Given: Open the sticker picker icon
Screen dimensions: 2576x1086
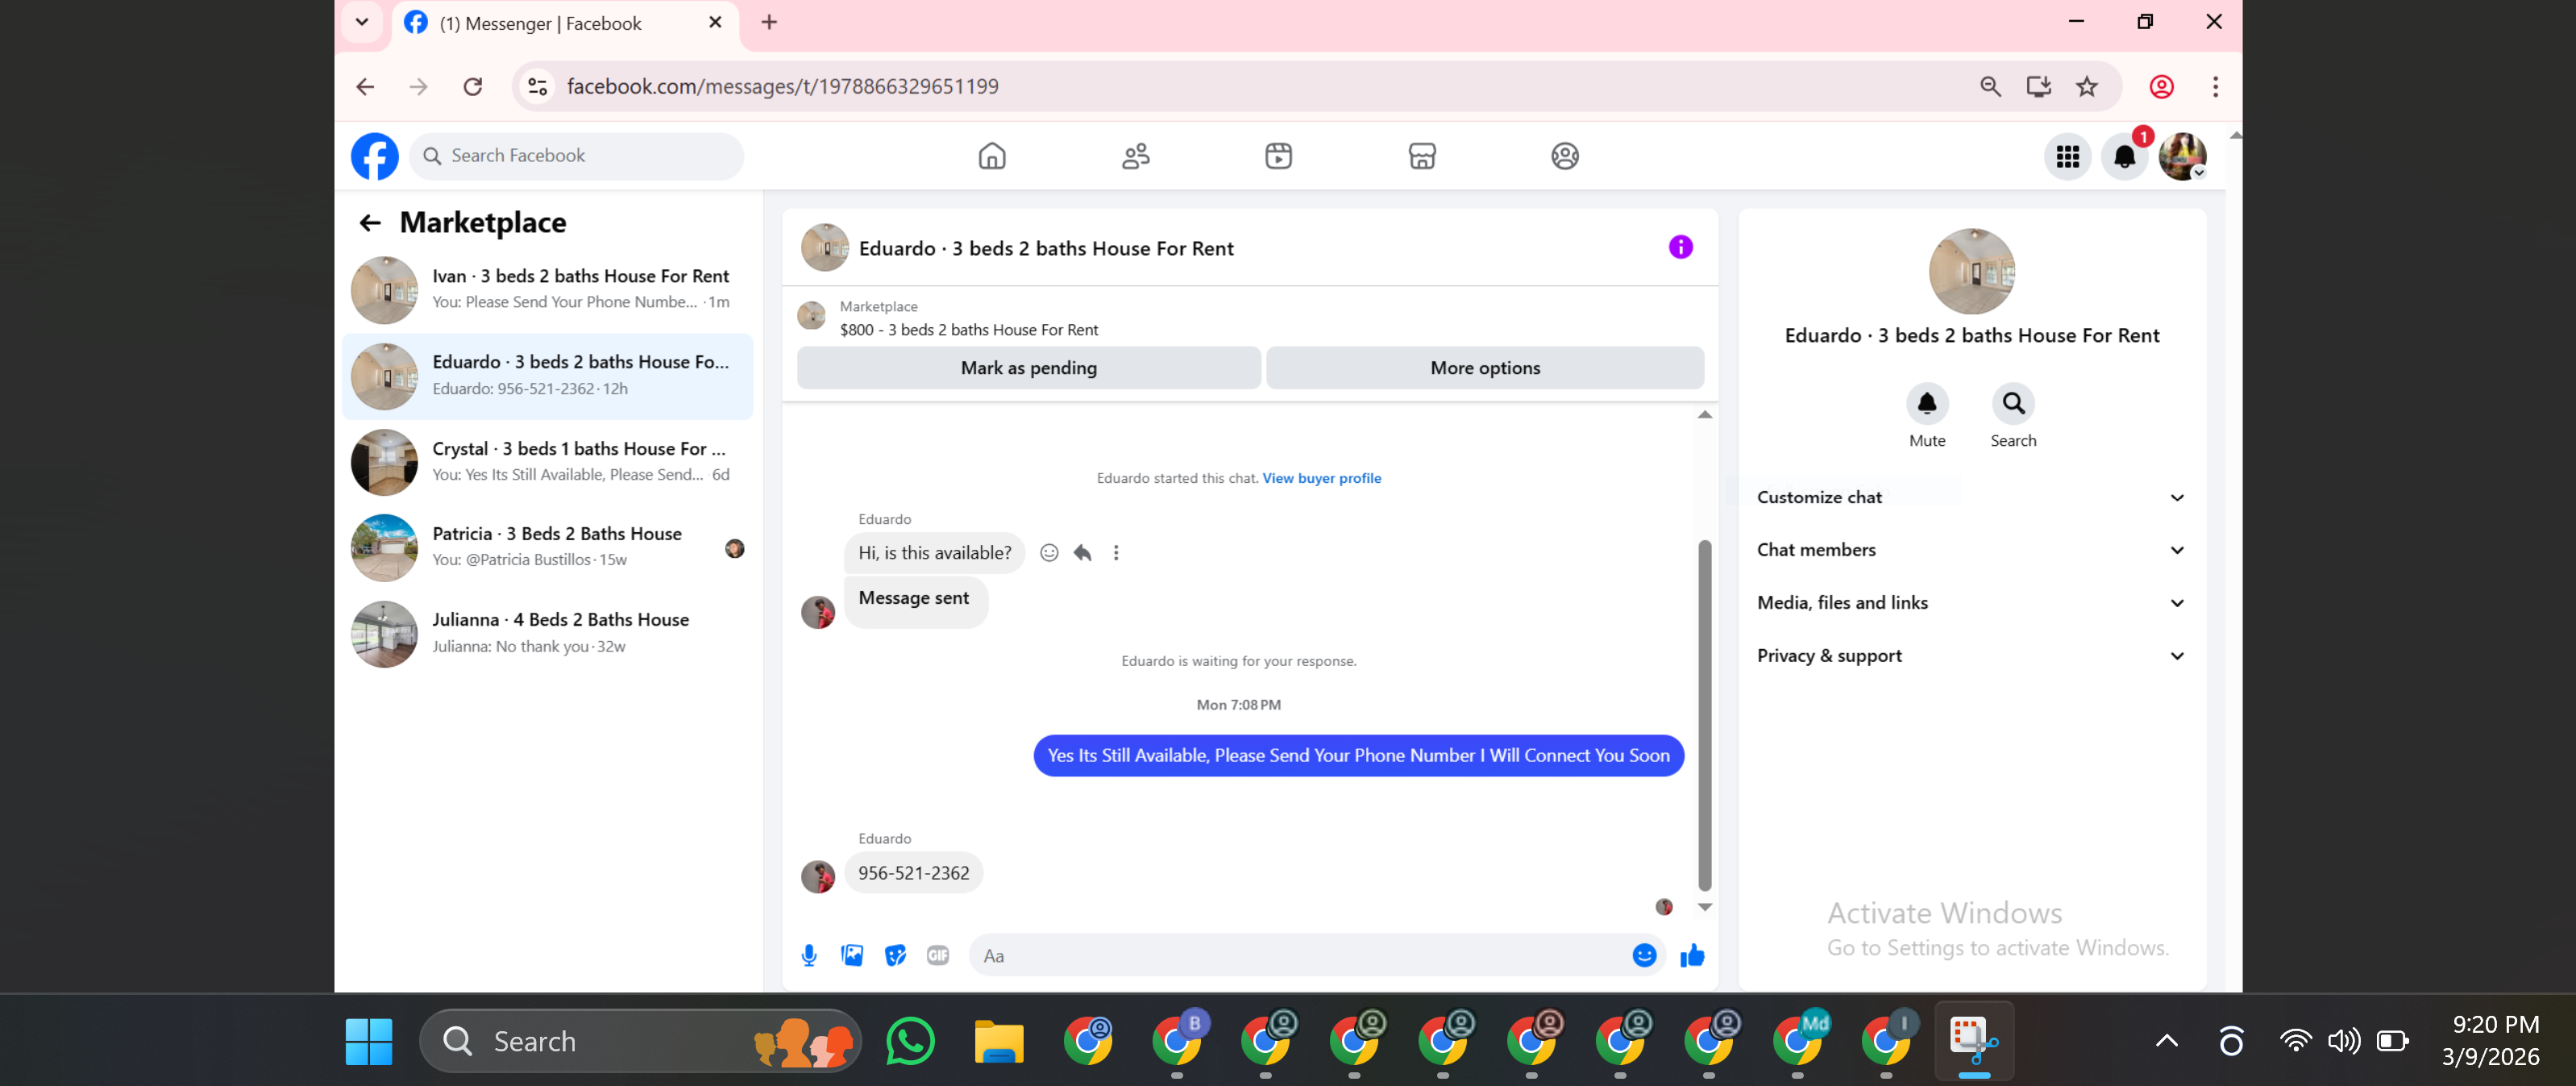Looking at the screenshot, I should 895,955.
